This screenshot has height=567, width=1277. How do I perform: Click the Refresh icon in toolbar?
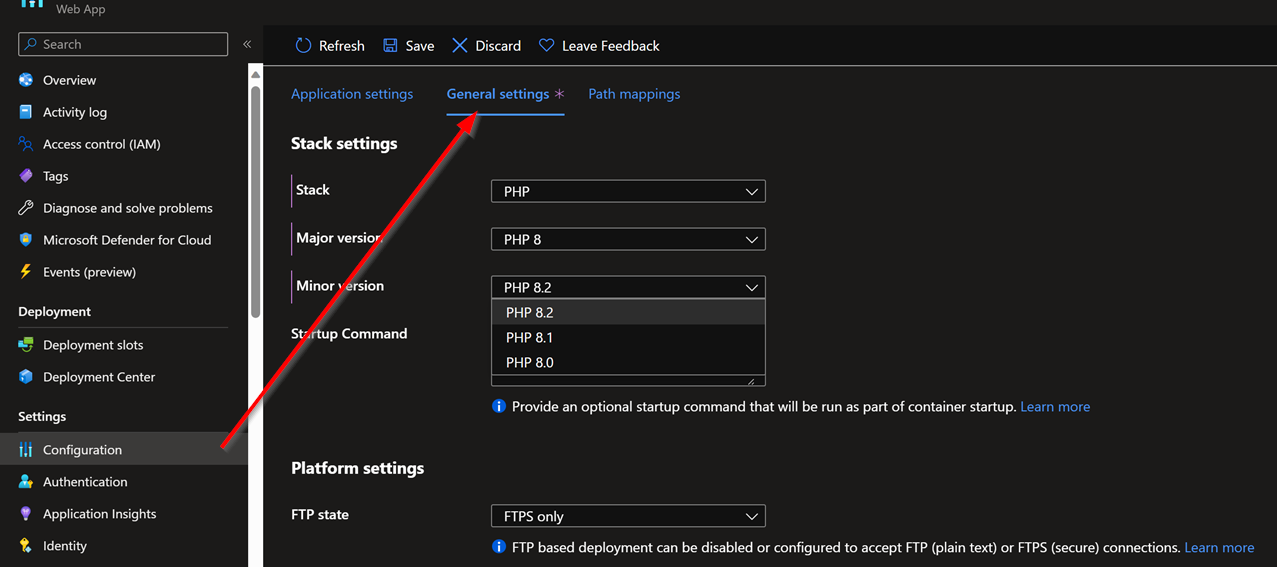click(303, 46)
